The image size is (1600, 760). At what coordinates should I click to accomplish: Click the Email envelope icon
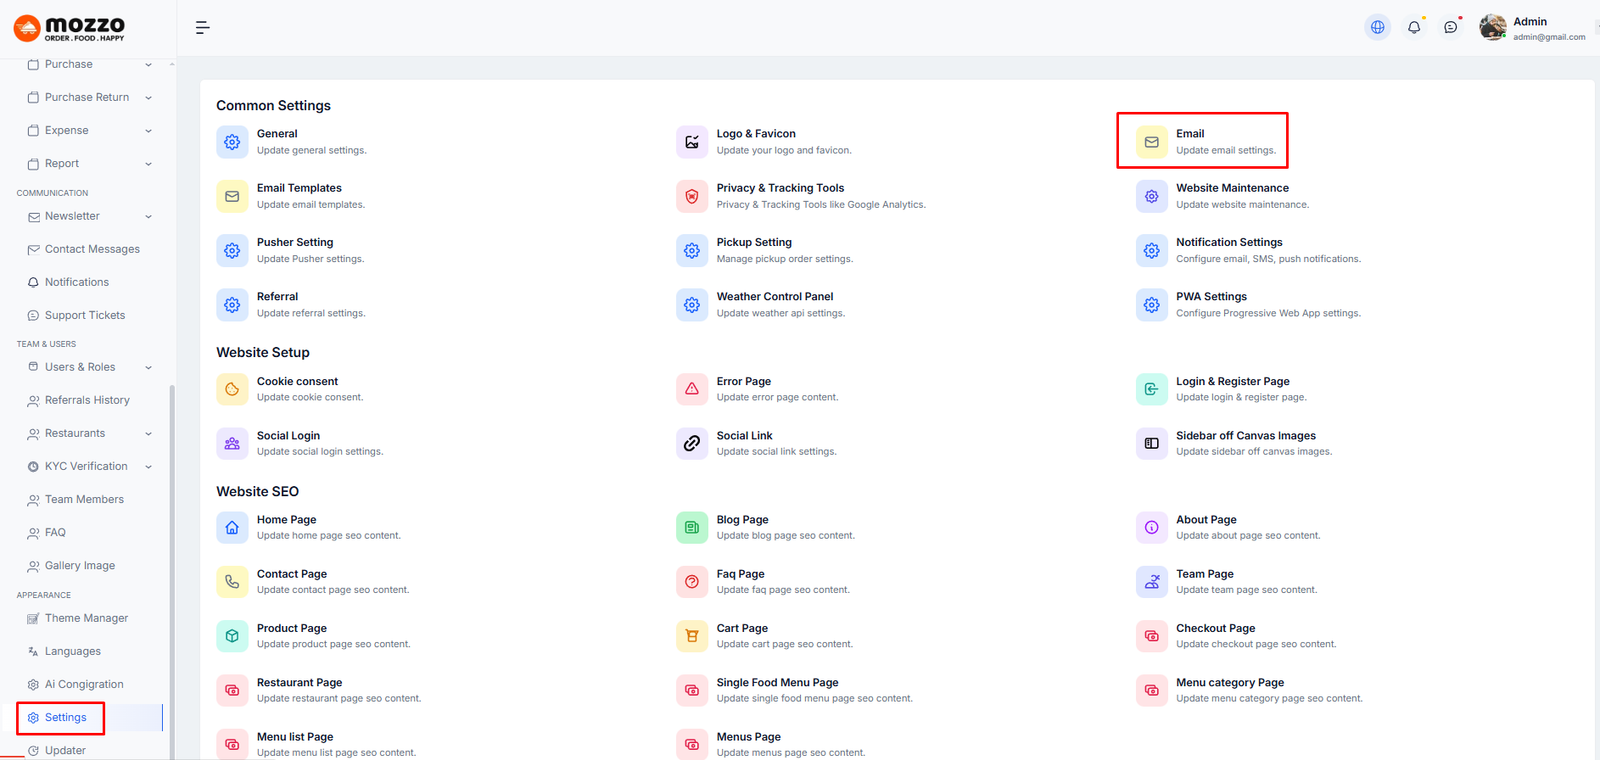tap(1152, 142)
